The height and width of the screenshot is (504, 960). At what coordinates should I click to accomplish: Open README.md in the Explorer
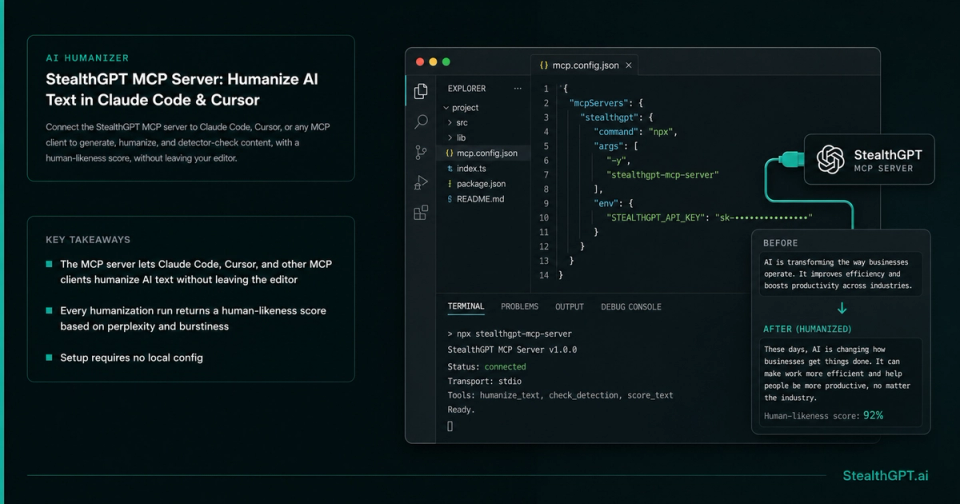pyautogui.click(x=476, y=199)
